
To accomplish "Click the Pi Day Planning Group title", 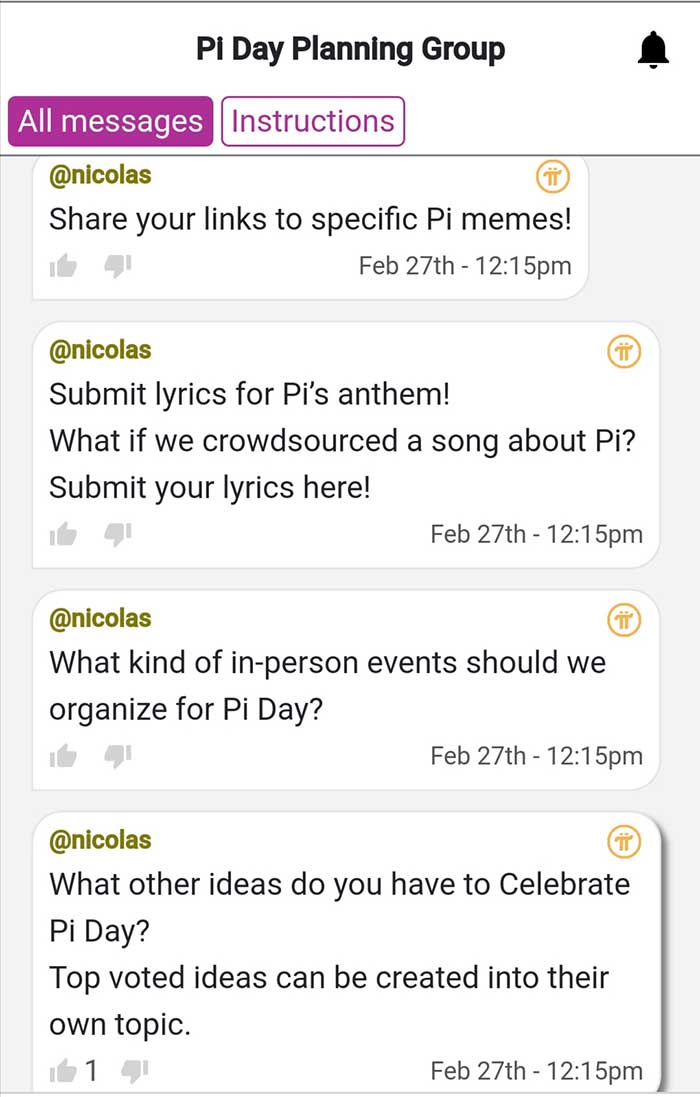I will (350, 49).
